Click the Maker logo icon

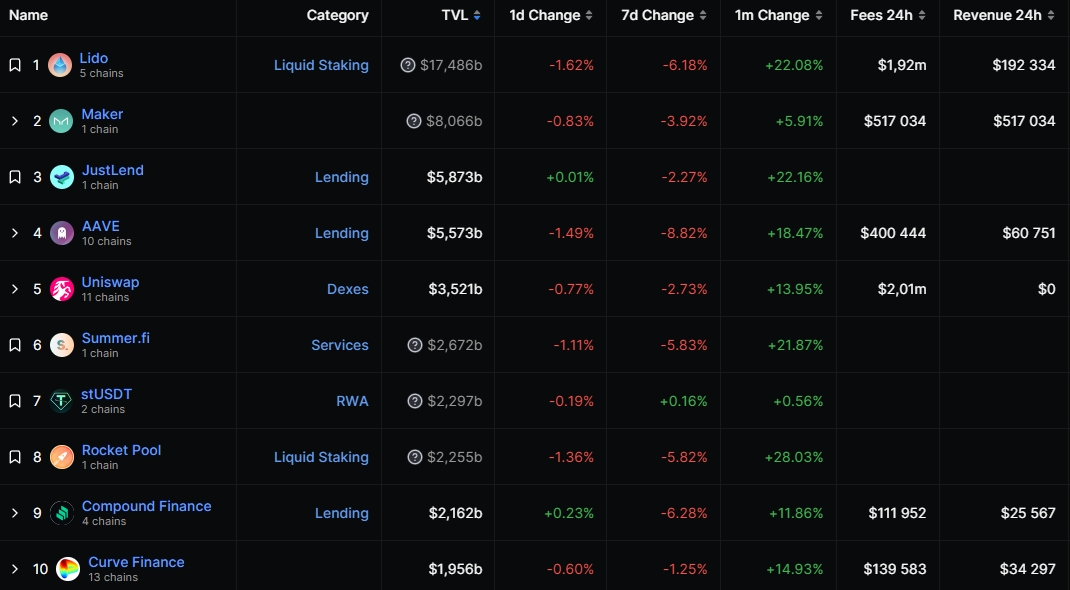pos(61,121)
